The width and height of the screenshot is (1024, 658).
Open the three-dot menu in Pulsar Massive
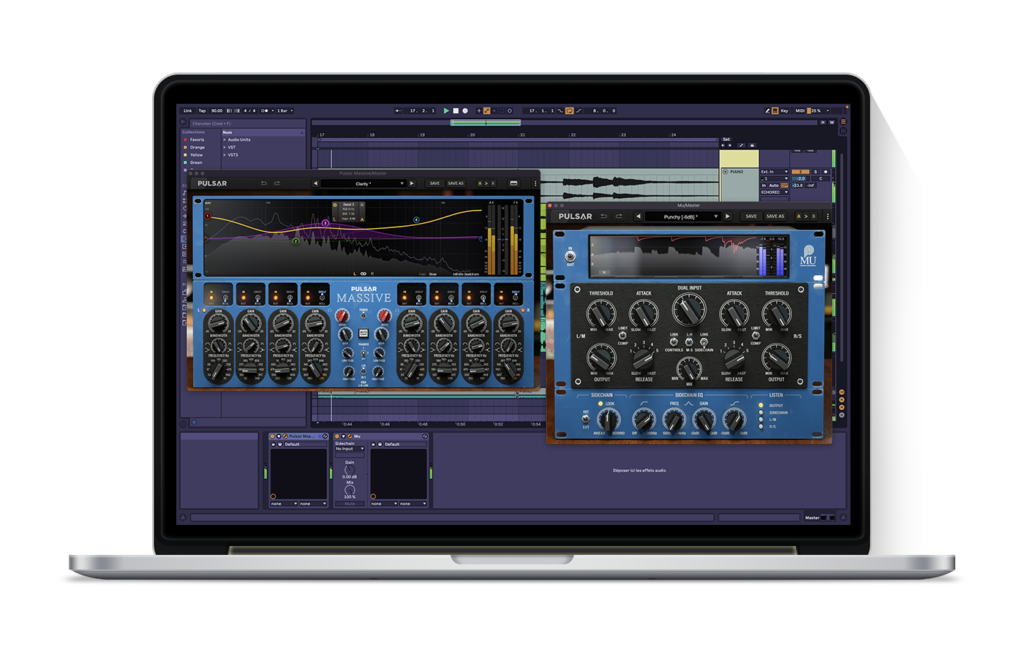(x=536, y=183)
